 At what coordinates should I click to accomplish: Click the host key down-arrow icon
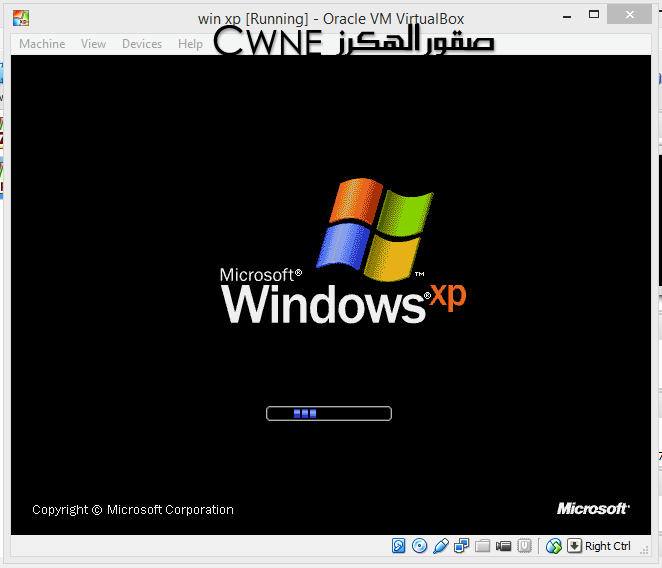point(574,546)
